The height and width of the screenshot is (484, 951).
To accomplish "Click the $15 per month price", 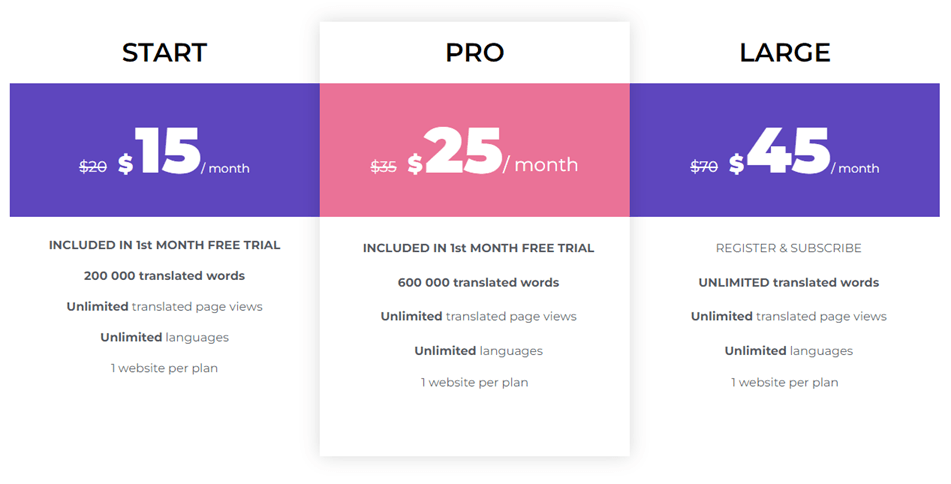I will pyautogui.click(x=184, y=152).
